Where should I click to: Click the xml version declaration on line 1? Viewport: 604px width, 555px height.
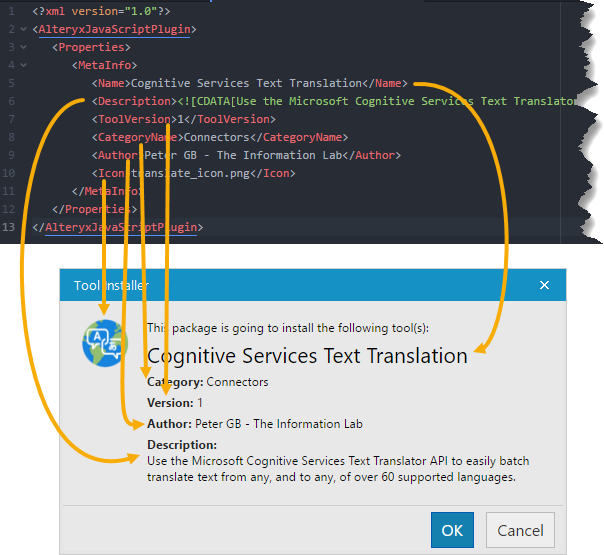(101, 11)
